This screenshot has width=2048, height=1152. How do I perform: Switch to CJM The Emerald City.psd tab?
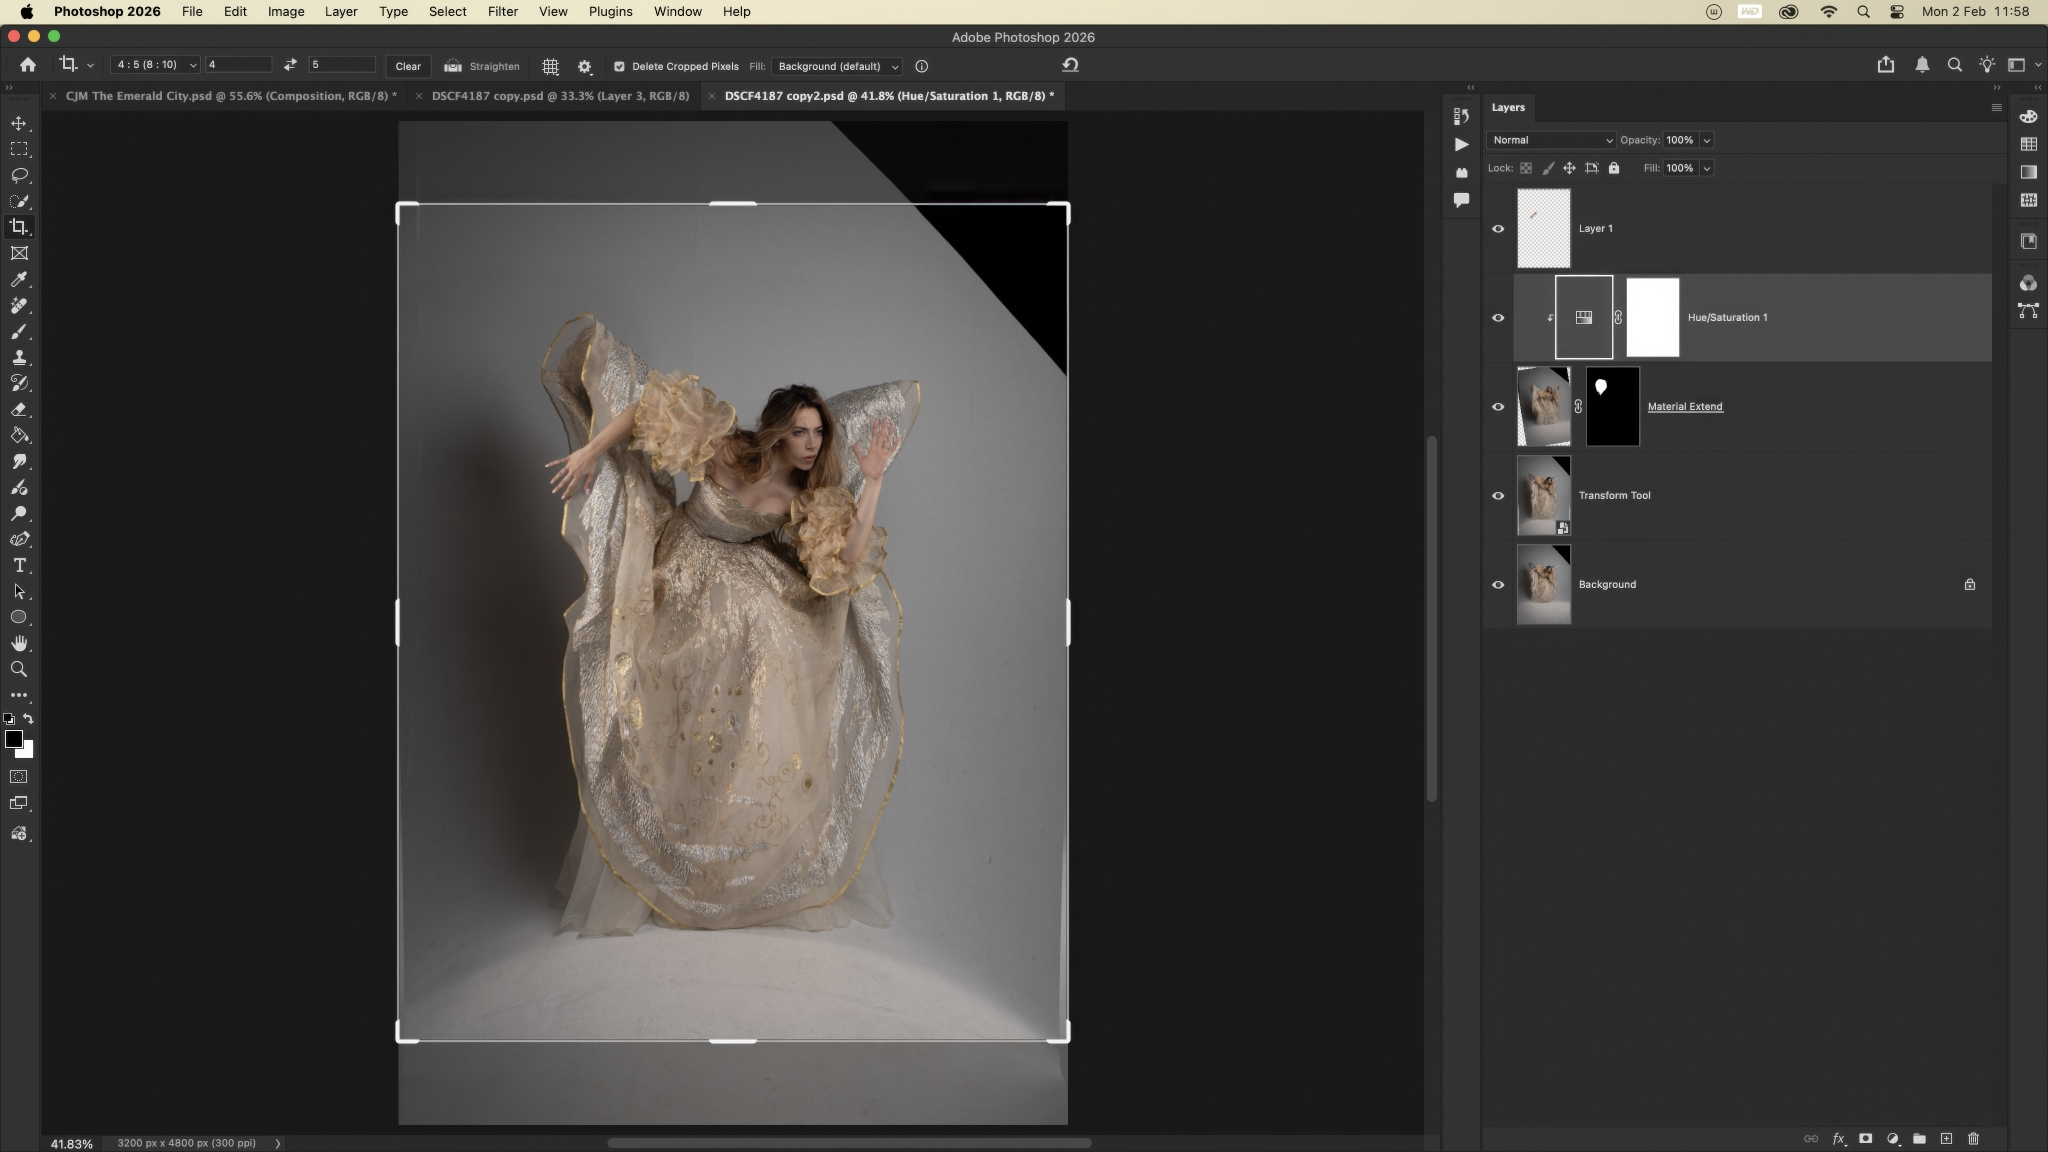(x=230, y=96)
